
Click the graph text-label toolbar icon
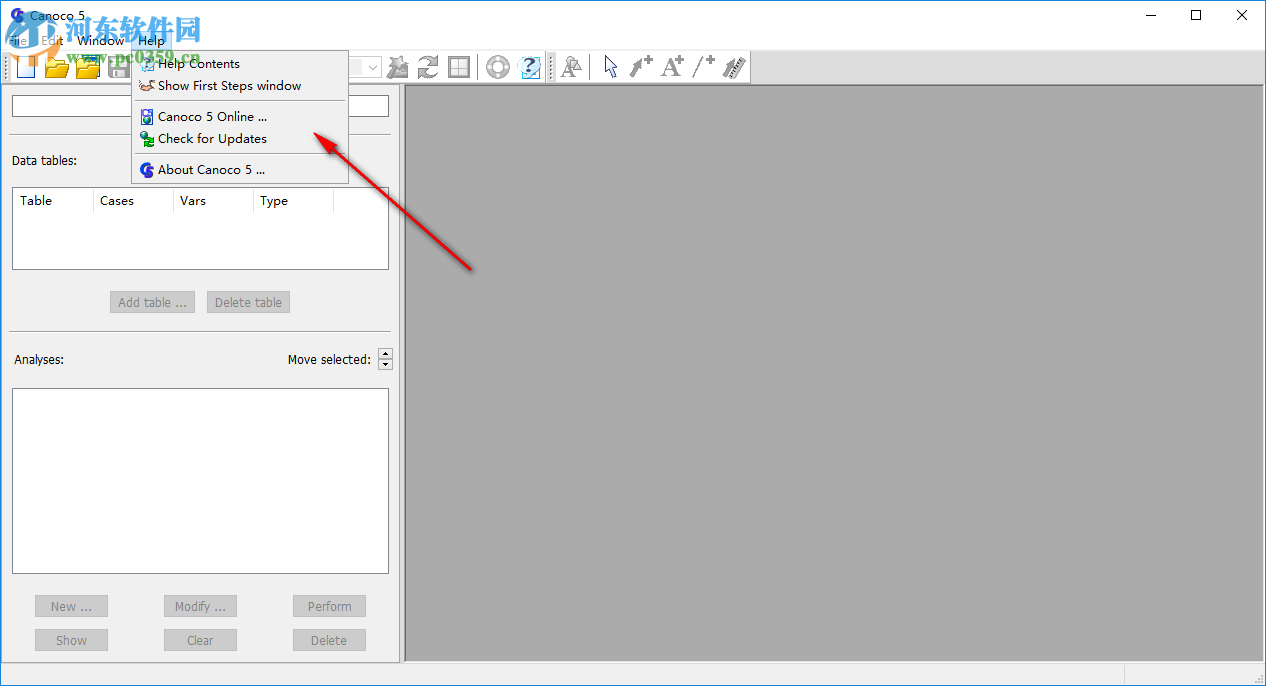point(571,67)
